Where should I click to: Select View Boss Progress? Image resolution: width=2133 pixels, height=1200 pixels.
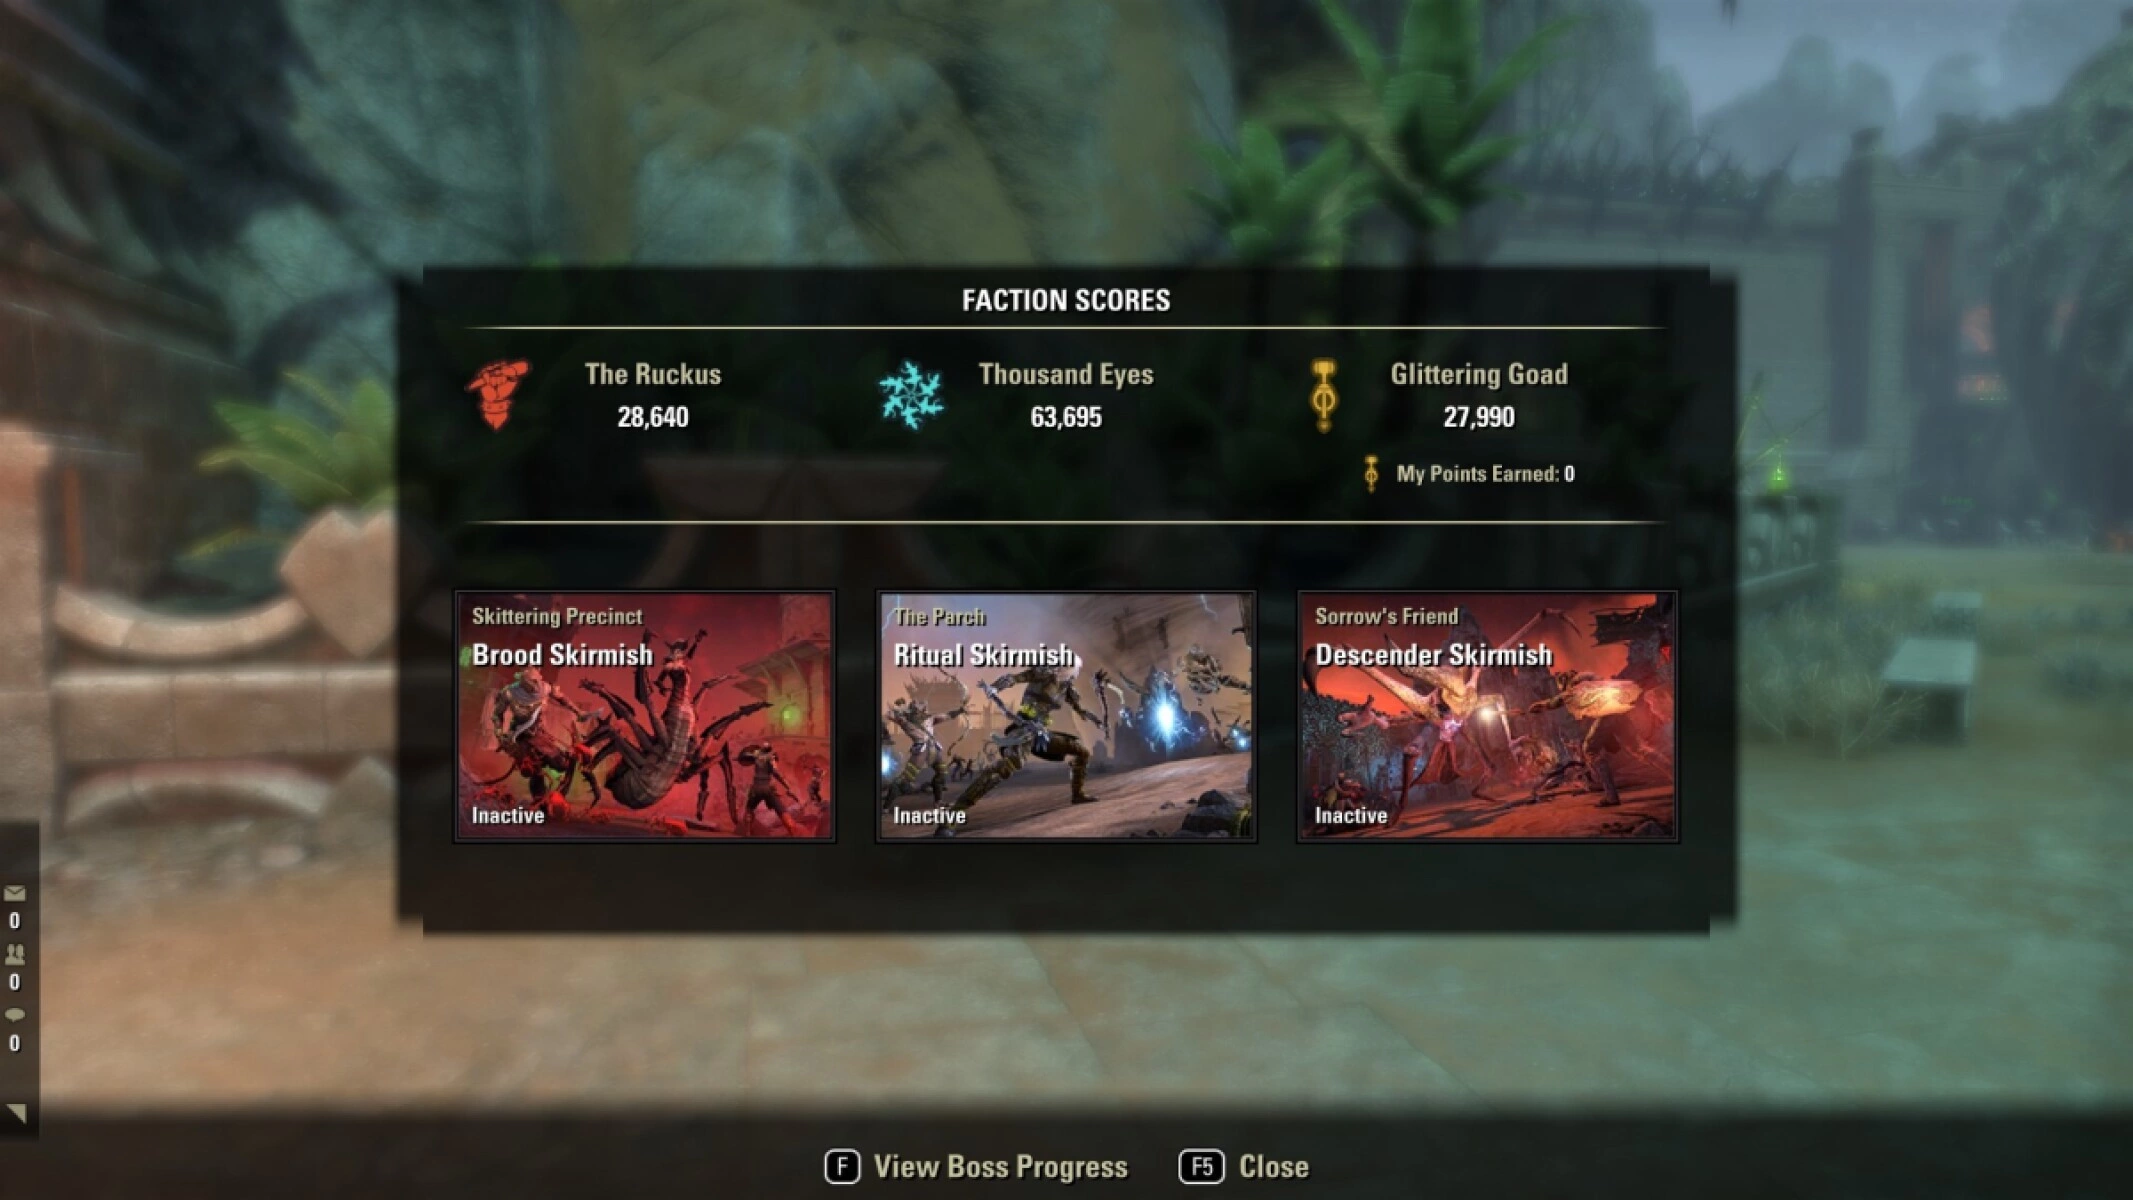pos(1000,1167)
